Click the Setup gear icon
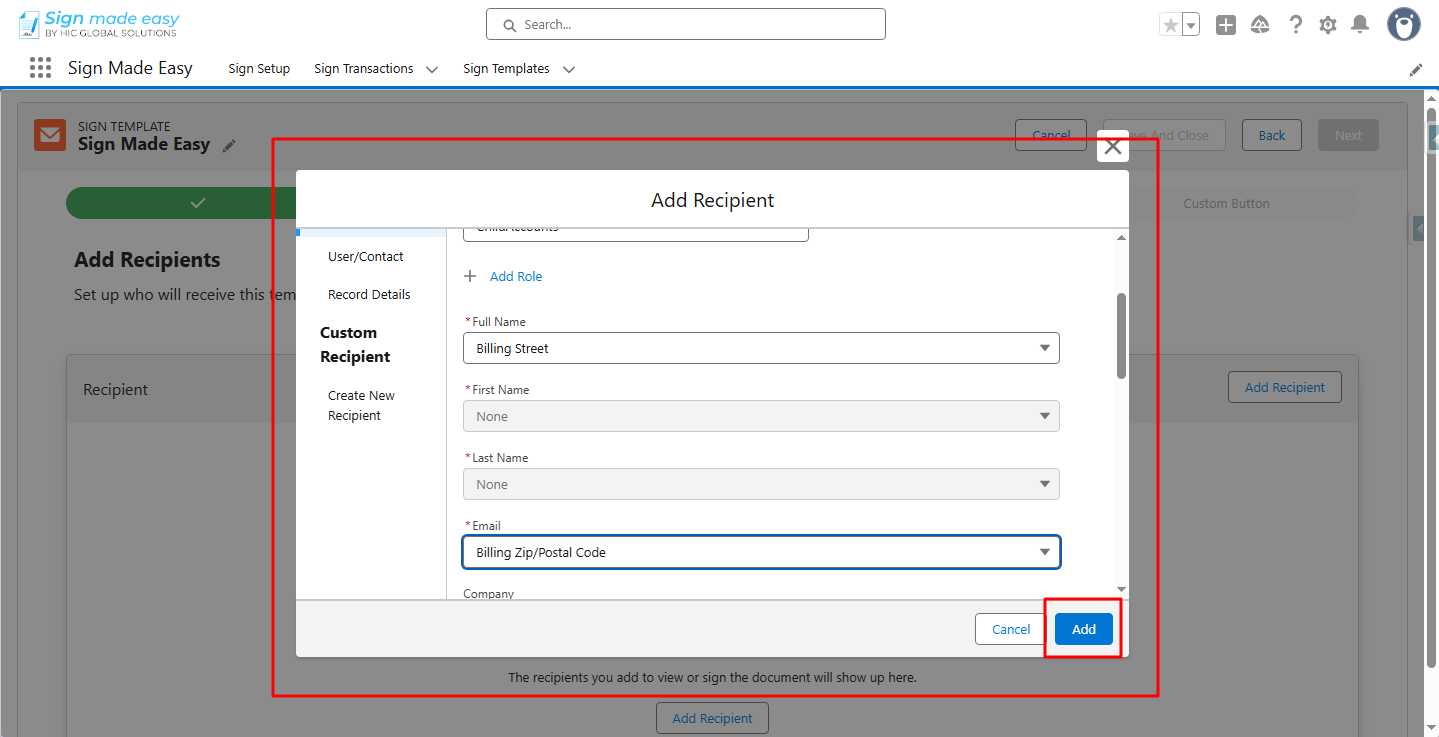The height and width of the screenshot is (737, 1439). tap(1327, 24)
